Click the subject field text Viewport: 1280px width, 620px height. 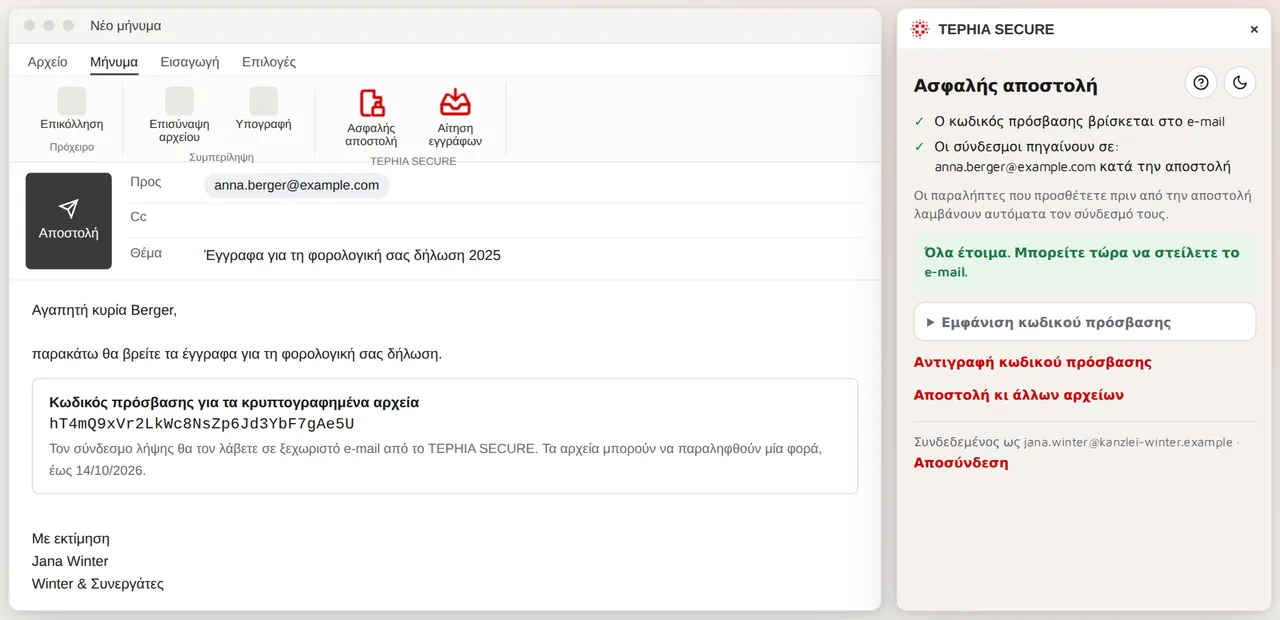click(353, 255)
